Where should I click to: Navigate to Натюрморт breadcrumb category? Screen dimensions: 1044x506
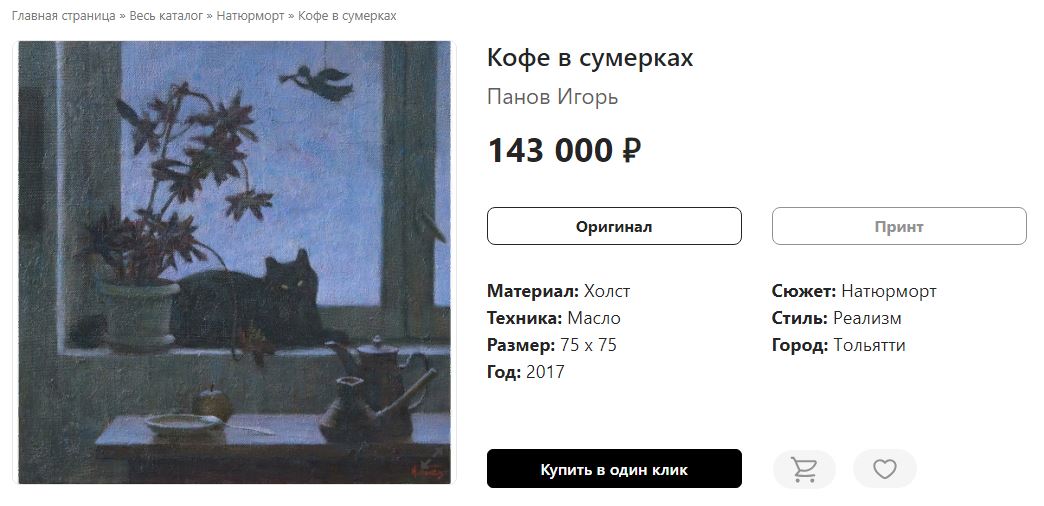[250, 16]
